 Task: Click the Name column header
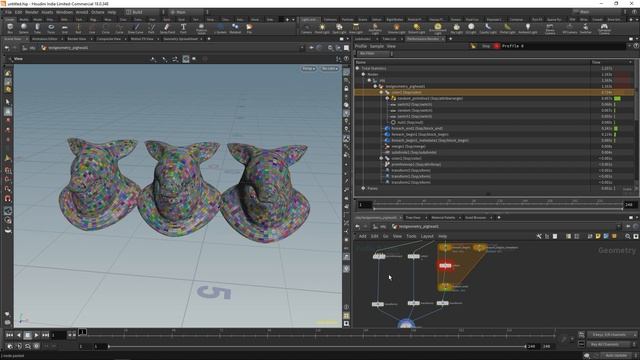(472, 62)
